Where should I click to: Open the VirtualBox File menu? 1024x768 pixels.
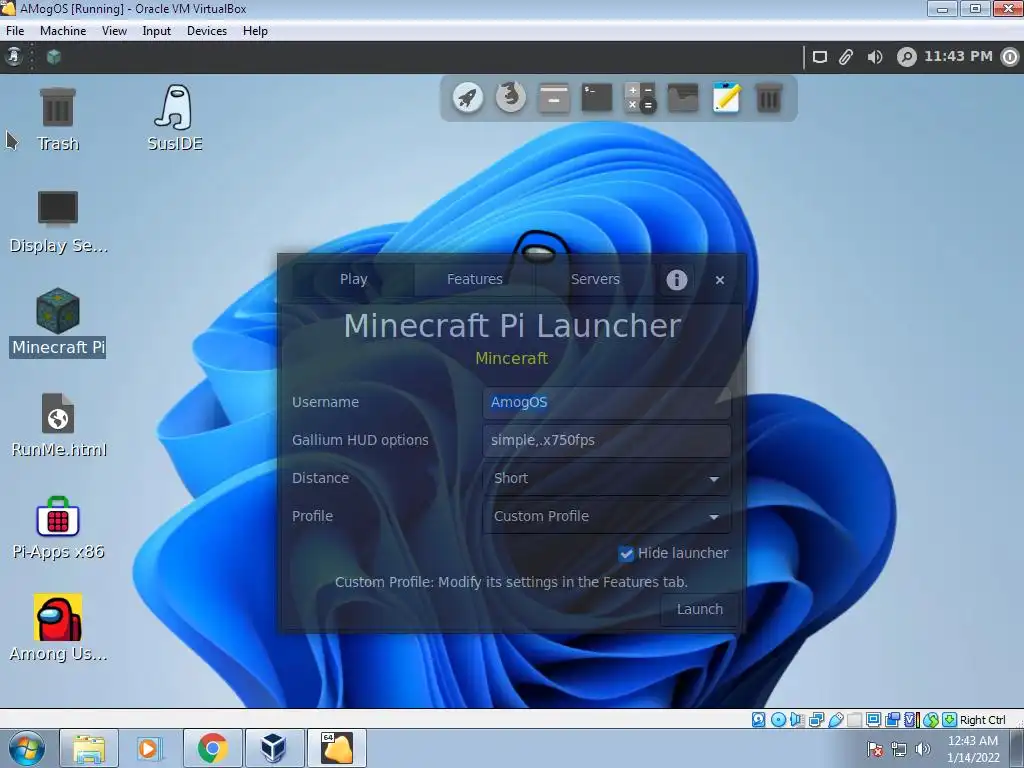click(x=15, y=31)
